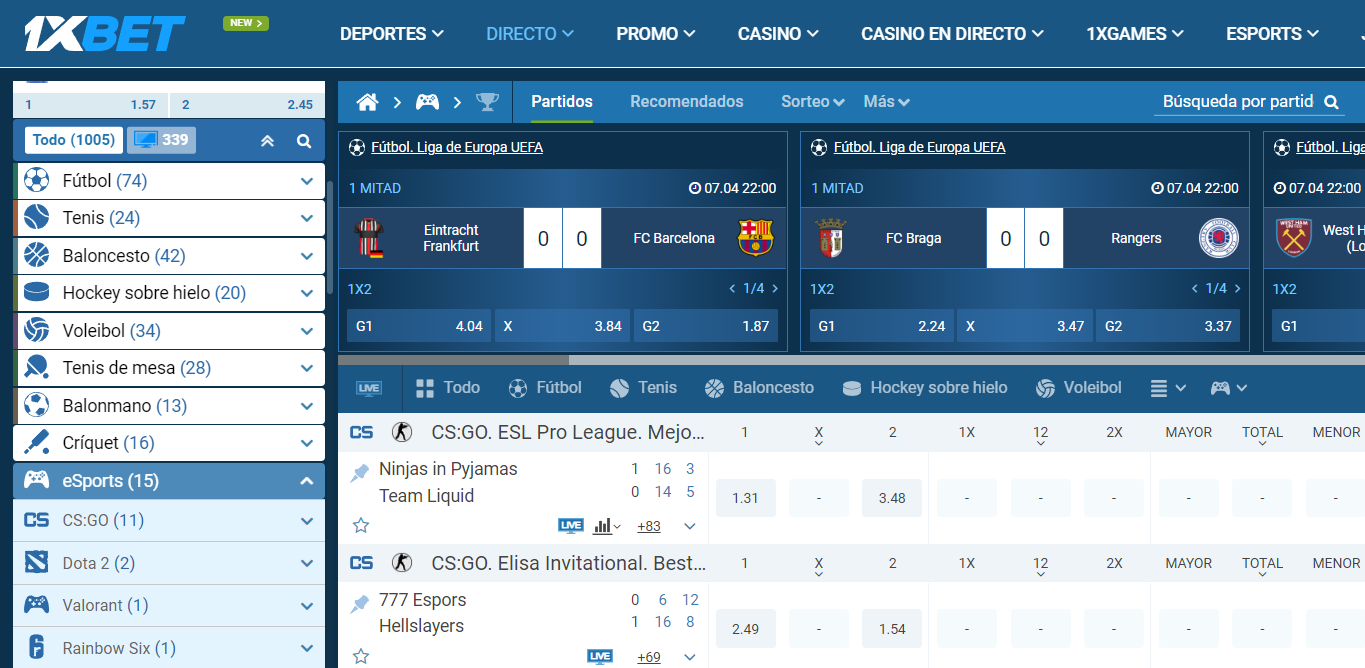The height and width of the screenshot is (668, 1365).
Task: Show 339 live streaming events
Action: point(161,140)
